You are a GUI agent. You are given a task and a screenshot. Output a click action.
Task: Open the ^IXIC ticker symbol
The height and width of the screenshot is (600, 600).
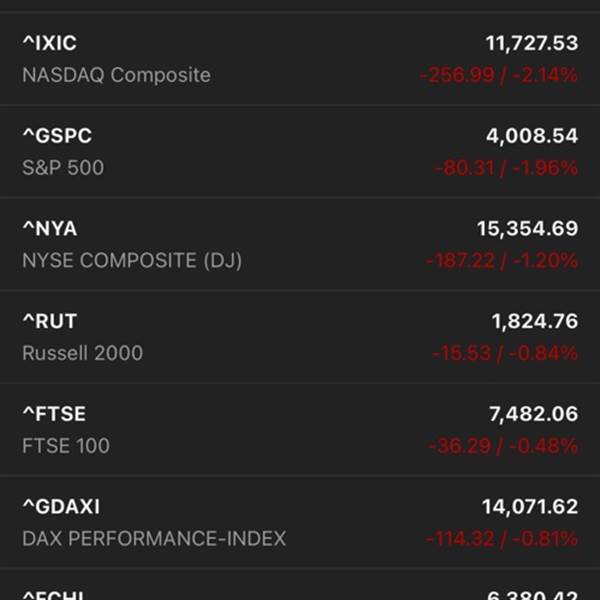[50, 43]
